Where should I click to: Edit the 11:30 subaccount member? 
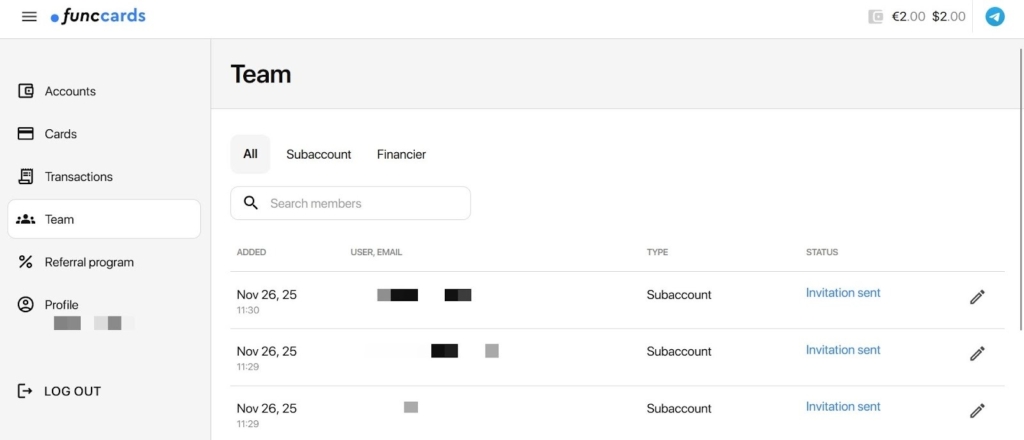point(977,297)
